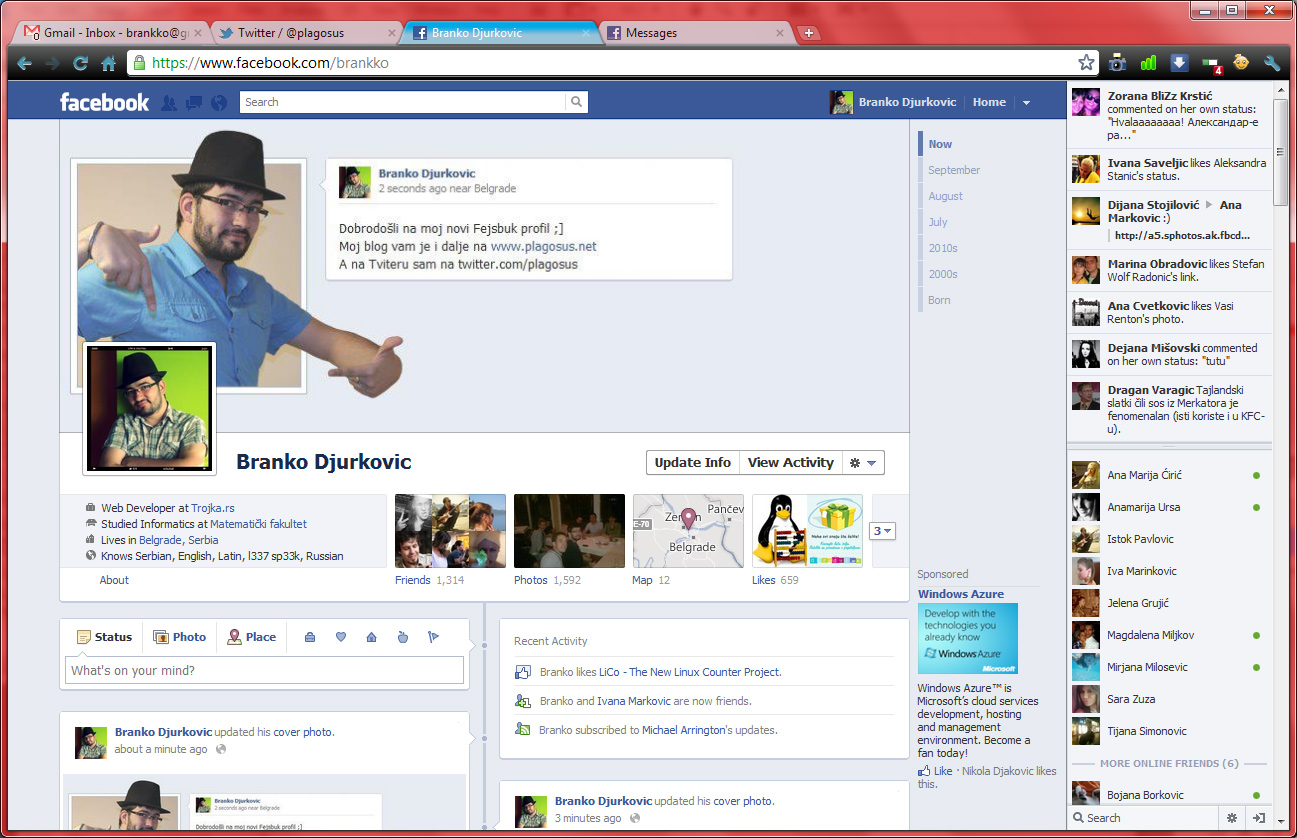The image size is (1297, 838).
Task: Select the life event briefcase icon
Action: 310,637
